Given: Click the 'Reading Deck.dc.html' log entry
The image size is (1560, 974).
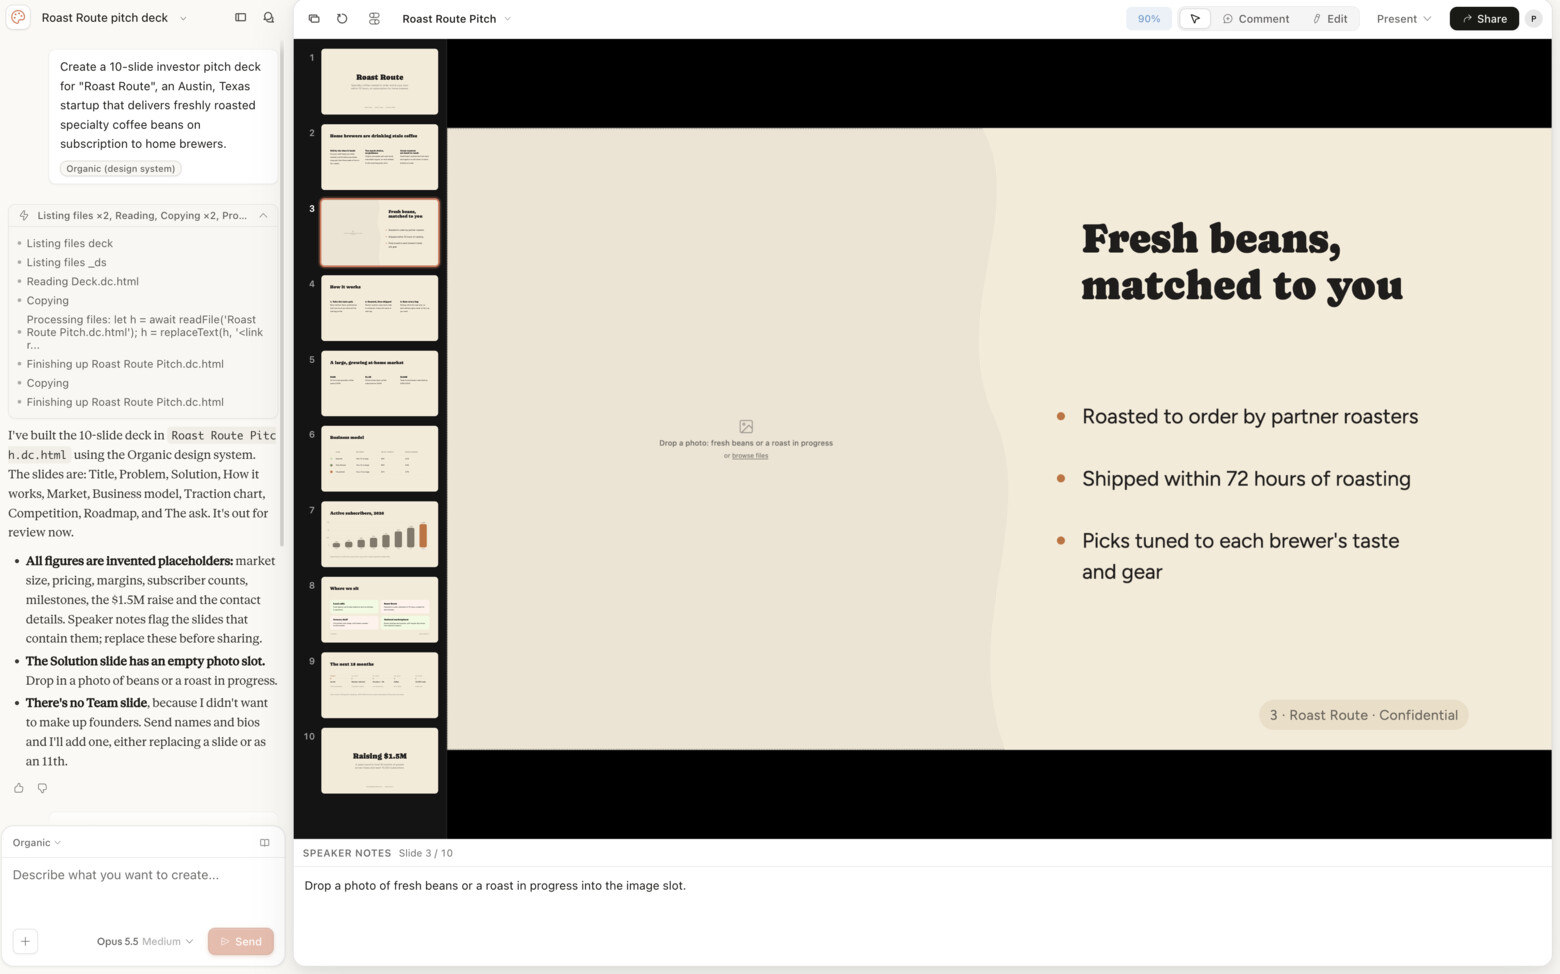Looking at the screenshot, I should [82, 281].
